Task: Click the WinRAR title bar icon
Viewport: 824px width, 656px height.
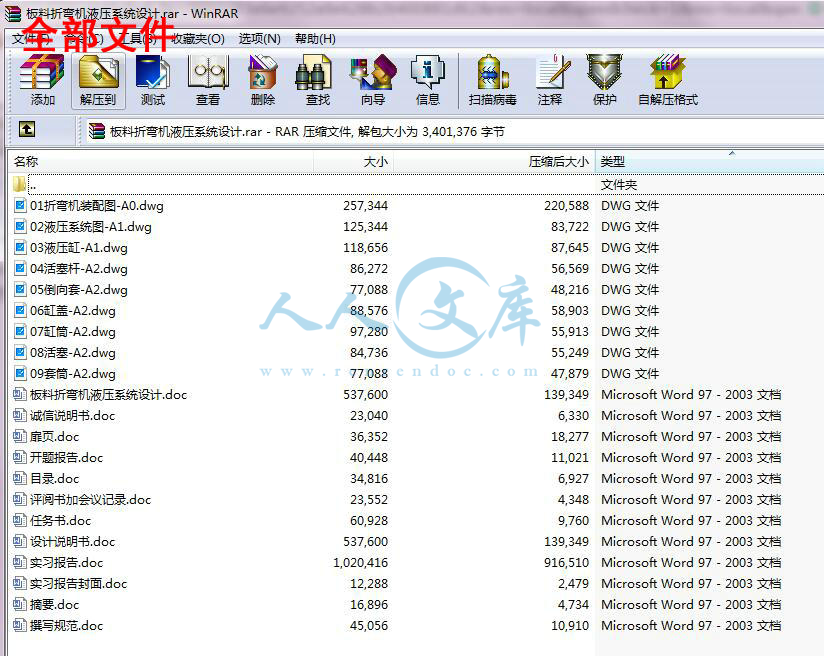Action: click(13, 13)
